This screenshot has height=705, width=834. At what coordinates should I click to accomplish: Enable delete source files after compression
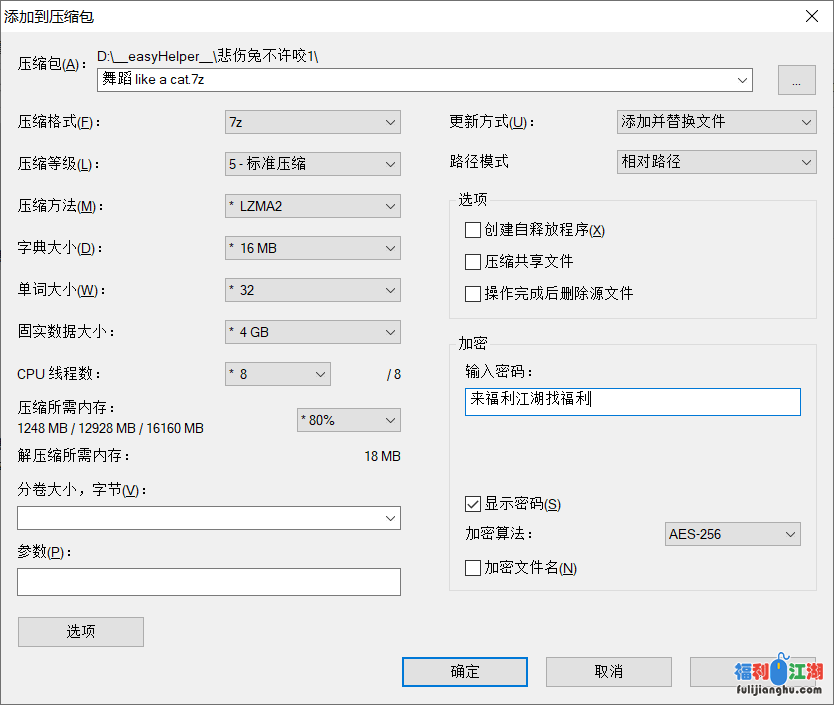(473, 293)
